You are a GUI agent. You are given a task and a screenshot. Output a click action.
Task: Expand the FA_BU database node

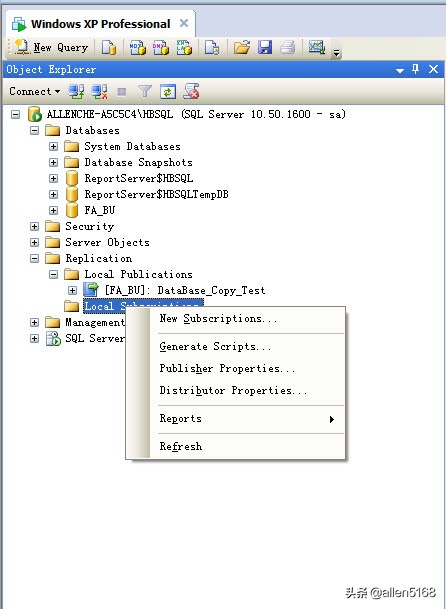[x=54, y=210]
